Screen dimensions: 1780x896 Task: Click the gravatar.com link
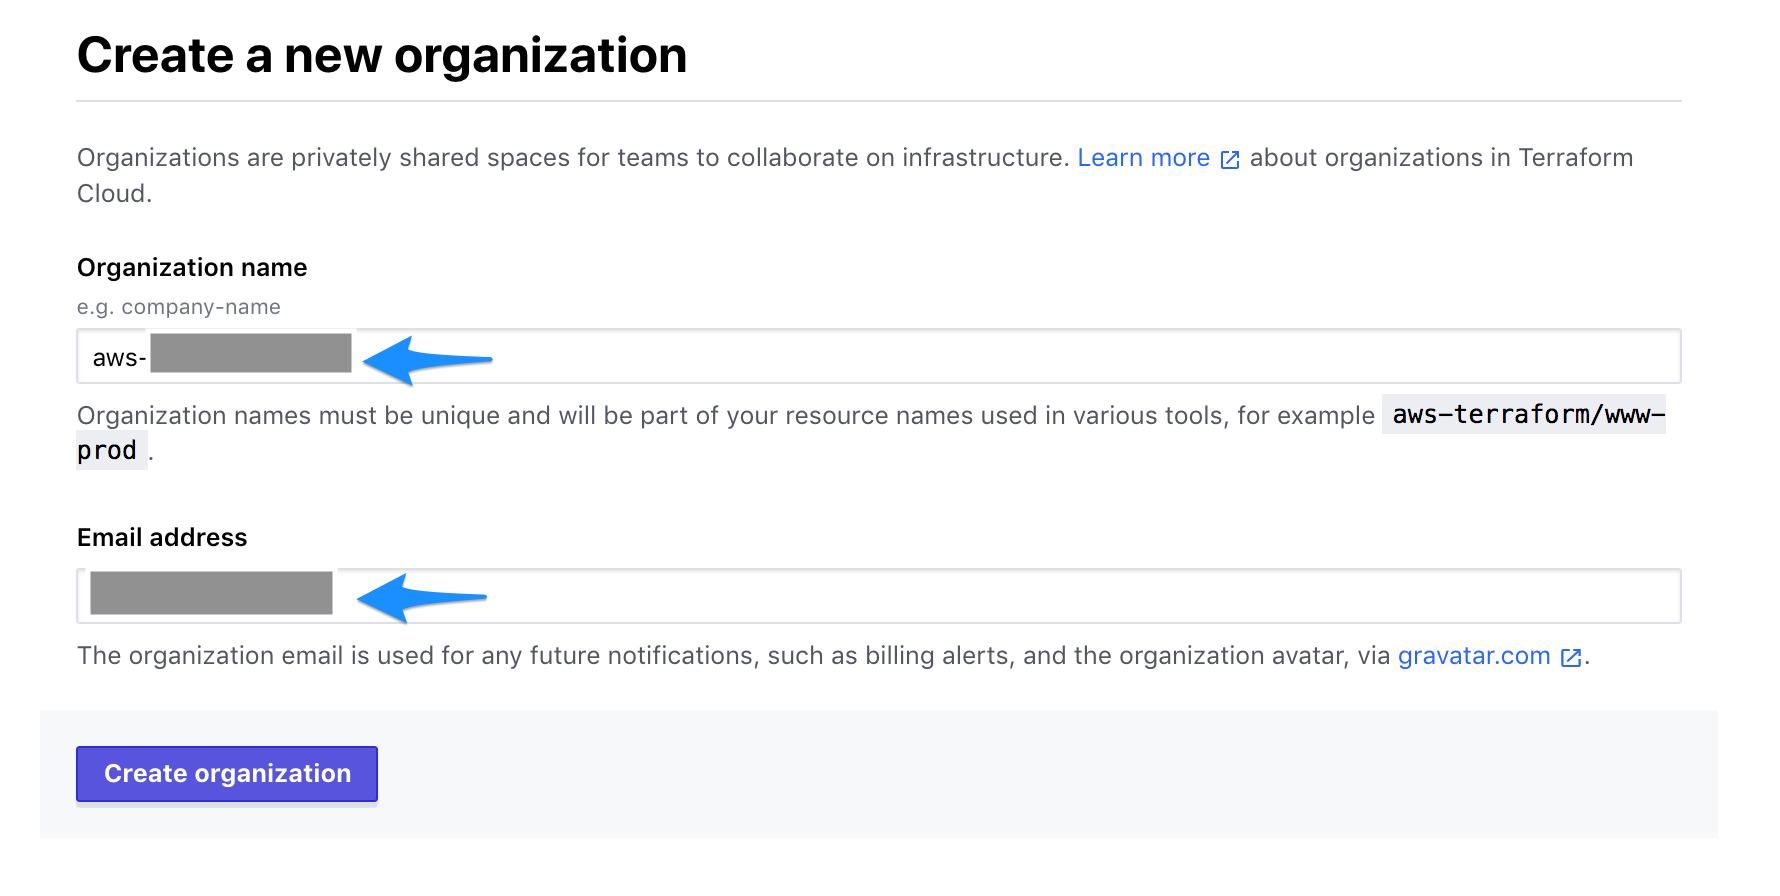coord(1473,656)
